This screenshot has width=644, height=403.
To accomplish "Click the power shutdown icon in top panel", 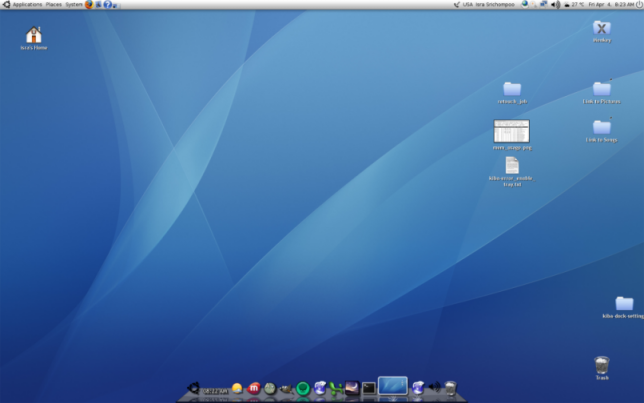I will click(639, 5).
